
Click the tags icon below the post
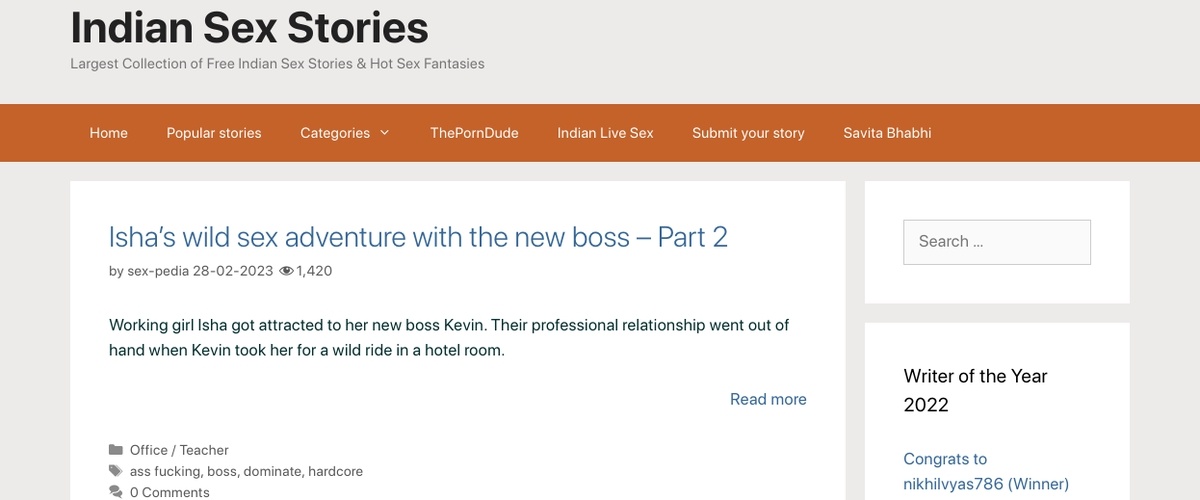point(116,471)
